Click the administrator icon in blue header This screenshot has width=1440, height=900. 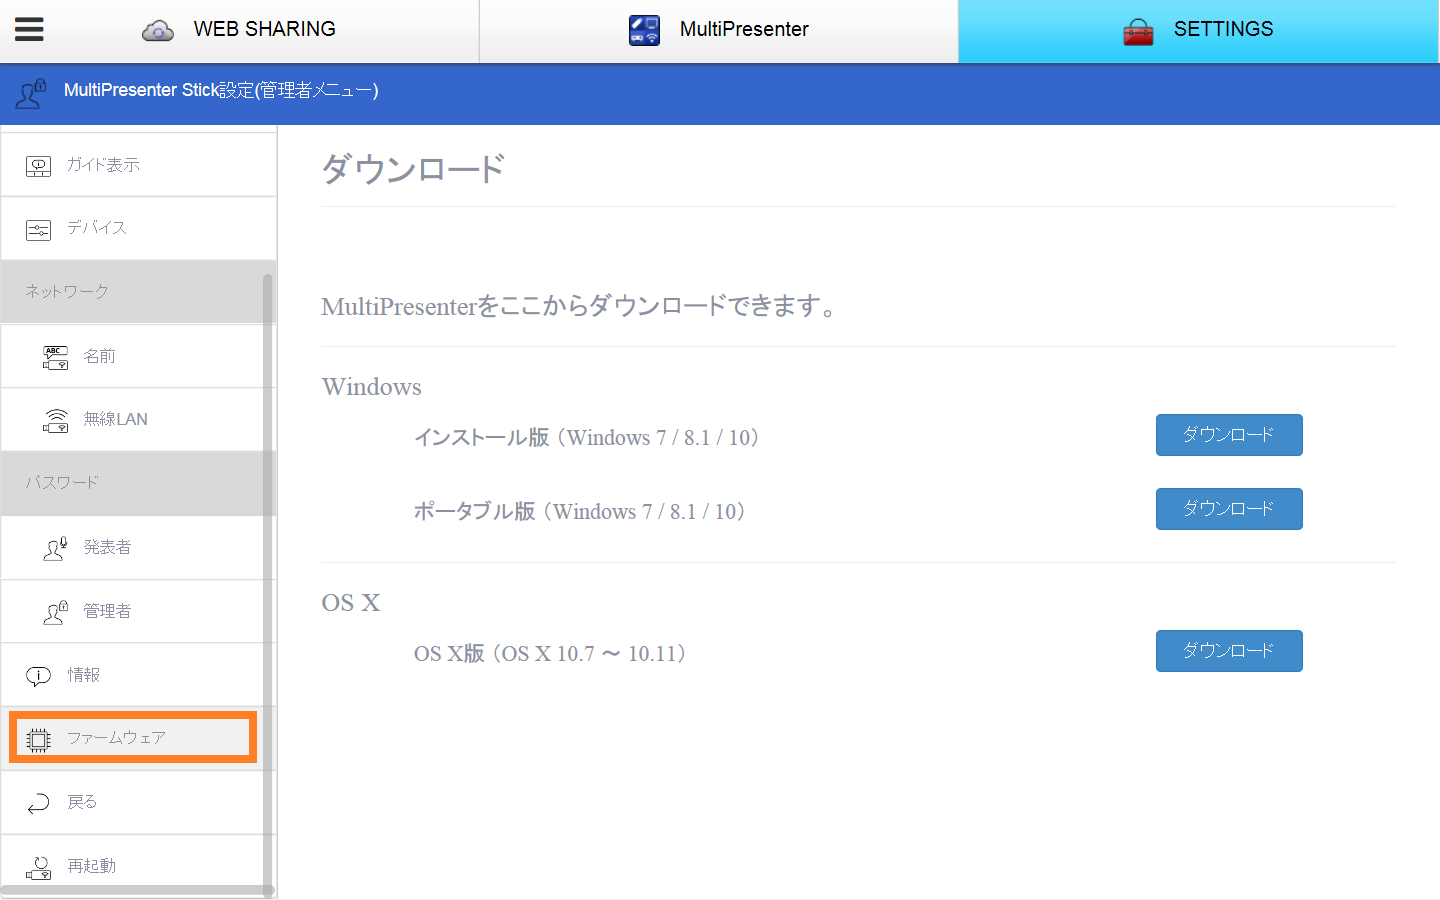tap(31, 93)
